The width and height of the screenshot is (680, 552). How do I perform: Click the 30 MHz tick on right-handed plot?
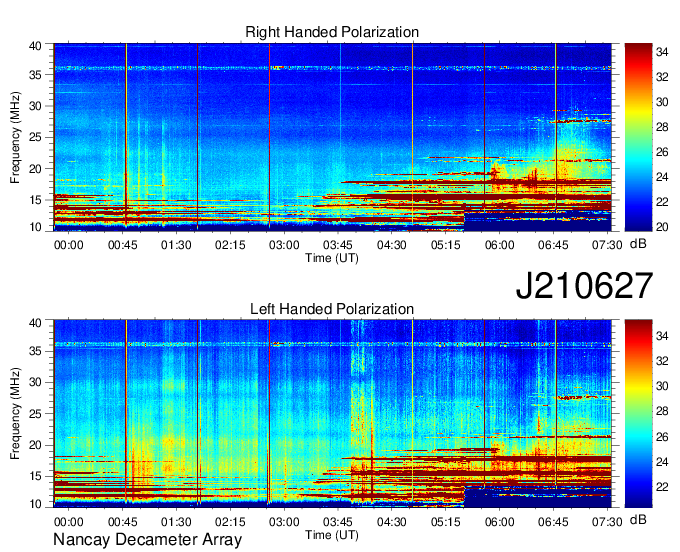point(35,106)
